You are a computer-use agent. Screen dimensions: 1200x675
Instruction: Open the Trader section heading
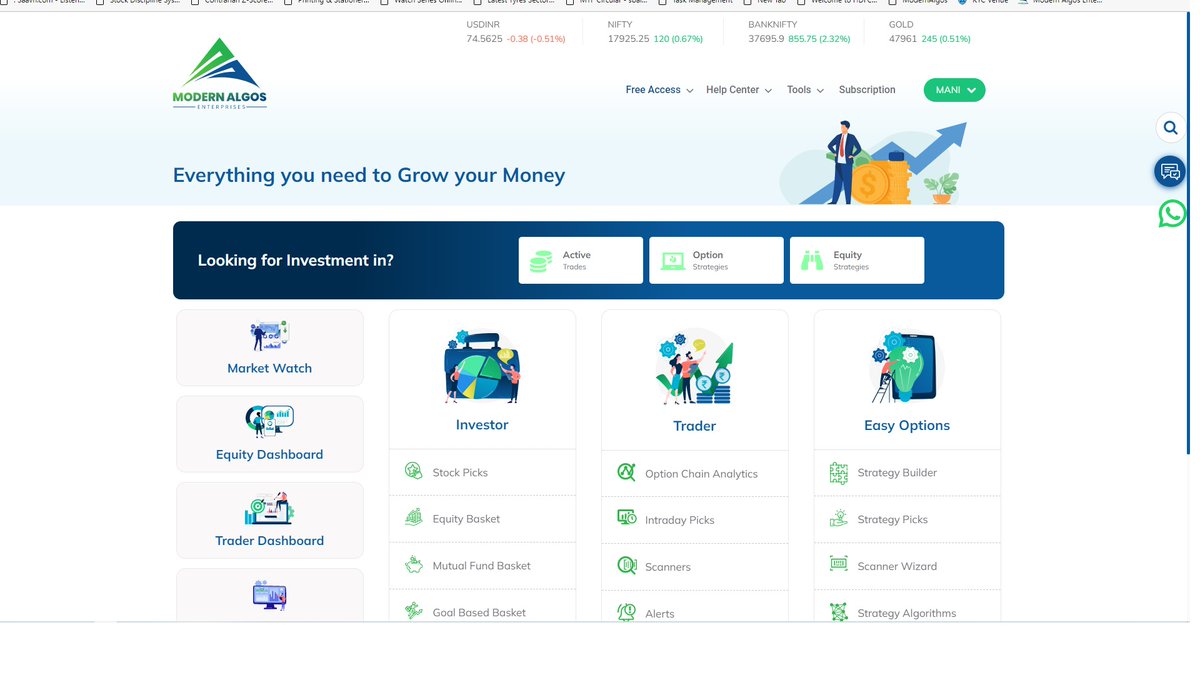[694, 426]
